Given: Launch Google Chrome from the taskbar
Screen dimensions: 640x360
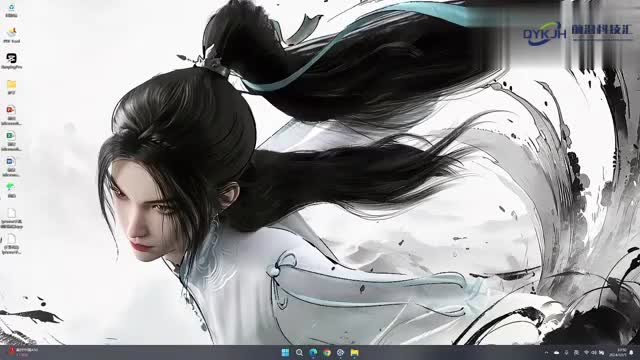Looking at the screenshot, I should point(327,352).
